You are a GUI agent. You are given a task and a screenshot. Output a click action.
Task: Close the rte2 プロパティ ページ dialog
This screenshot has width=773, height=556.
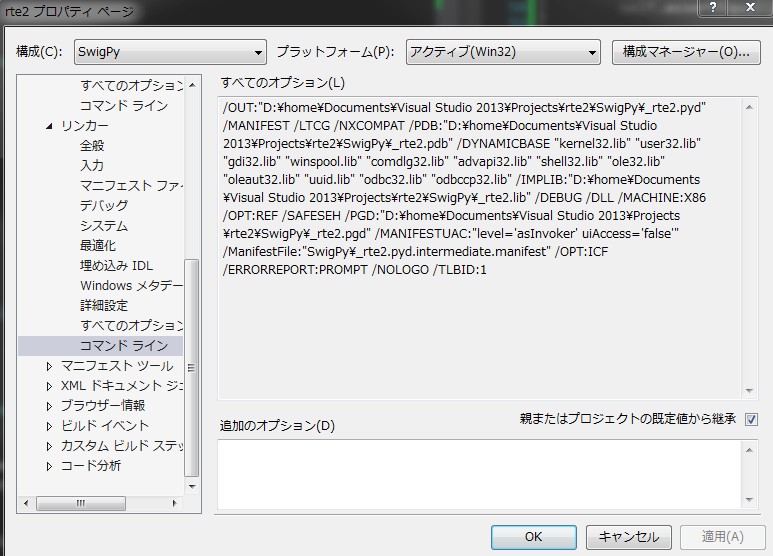[x=750, y=7]
